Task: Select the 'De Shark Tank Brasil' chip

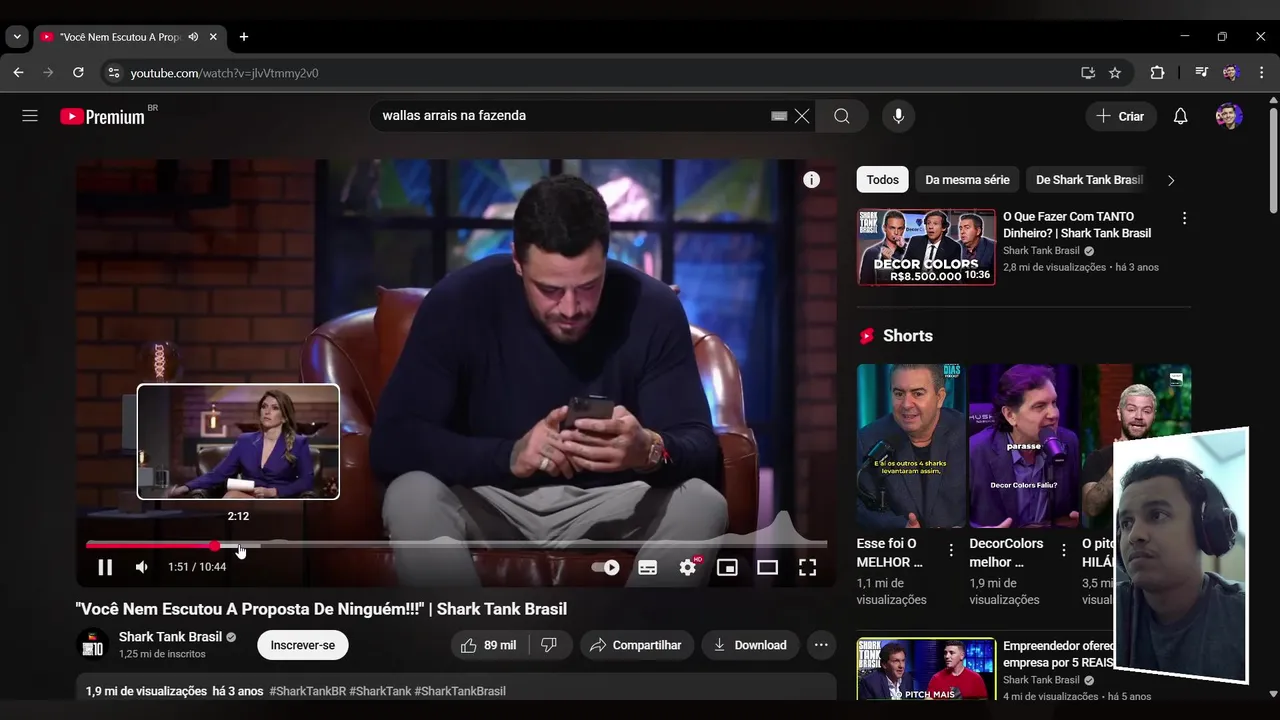Action: [x=1089, y=180]
